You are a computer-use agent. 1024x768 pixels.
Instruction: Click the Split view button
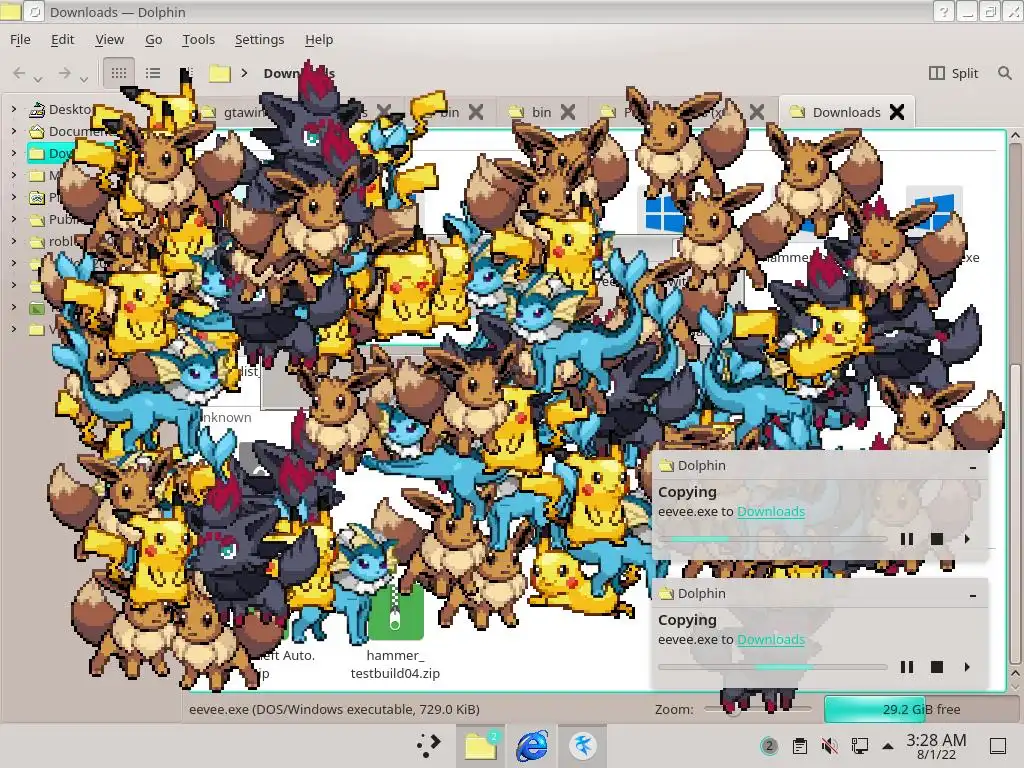(953, 73)
